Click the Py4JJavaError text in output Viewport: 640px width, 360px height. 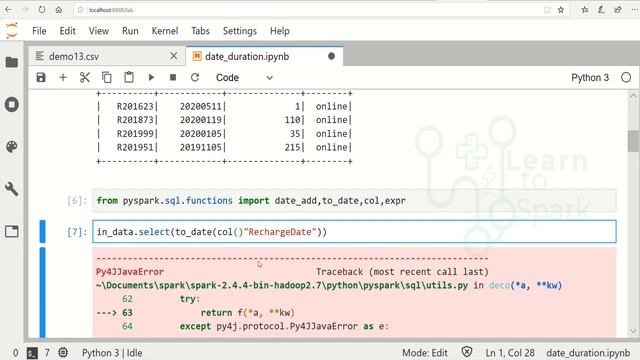130,272
